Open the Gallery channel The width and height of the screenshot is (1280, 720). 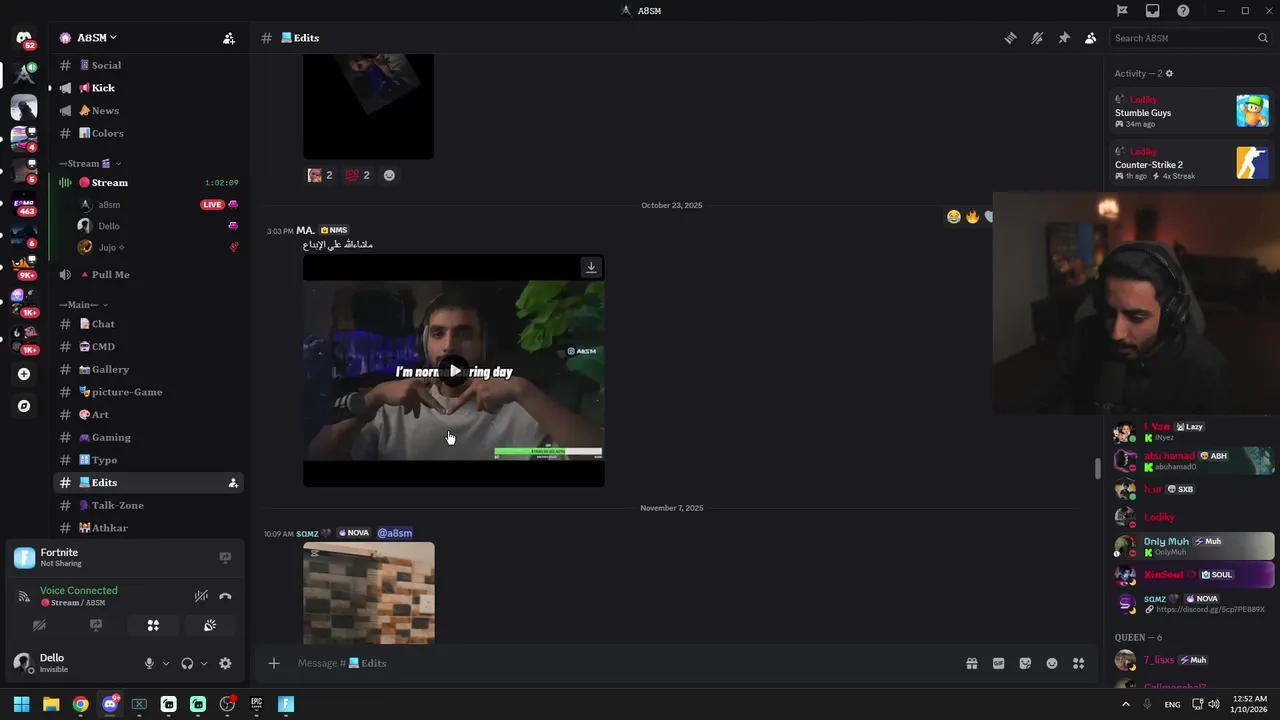point(148,369)
